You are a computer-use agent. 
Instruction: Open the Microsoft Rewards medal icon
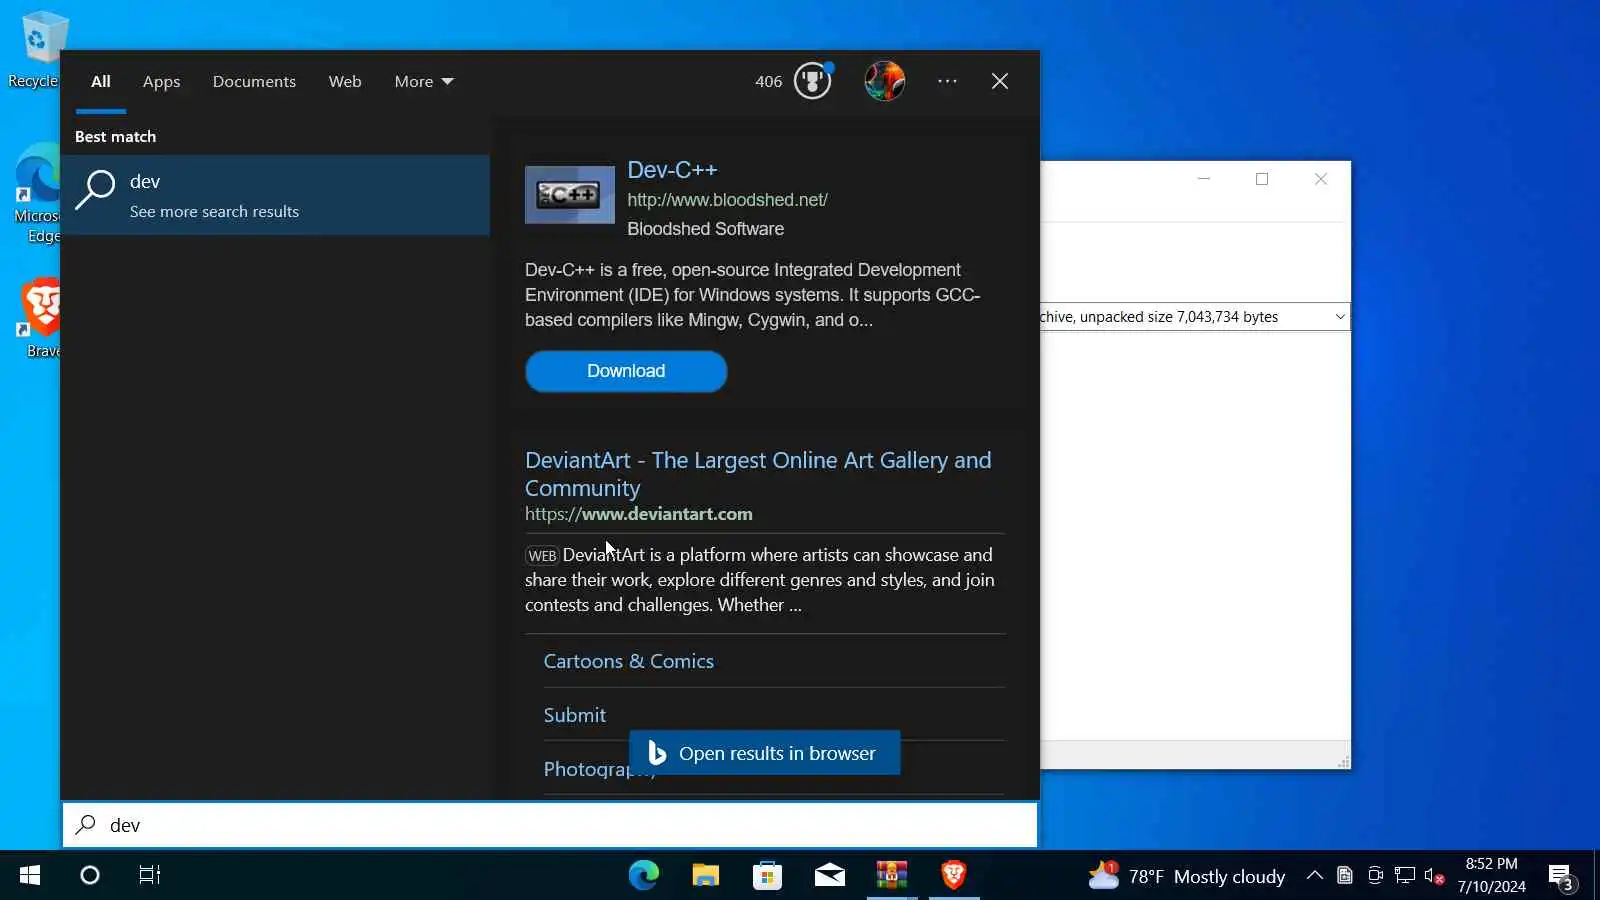[812, 81]
